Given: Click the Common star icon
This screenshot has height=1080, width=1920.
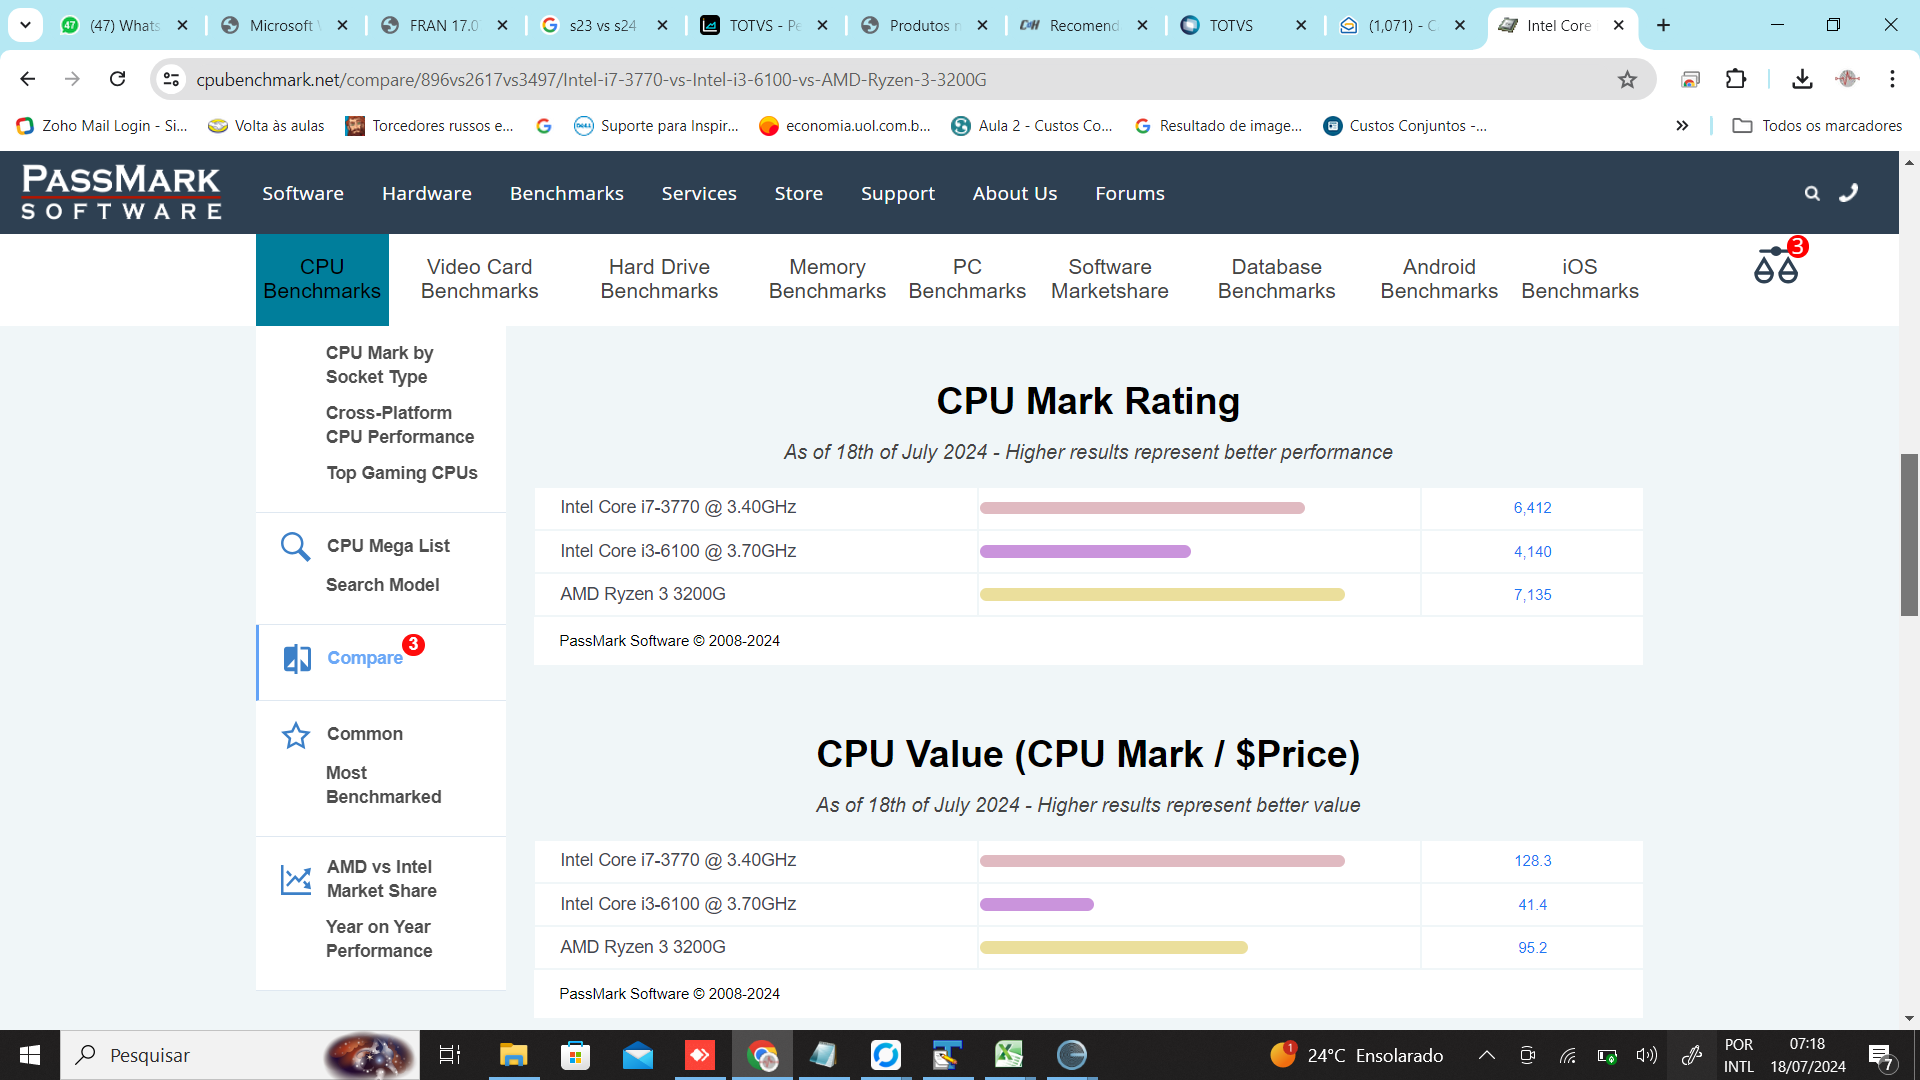Looking at the screenshot, I should [x=296, y=735].
